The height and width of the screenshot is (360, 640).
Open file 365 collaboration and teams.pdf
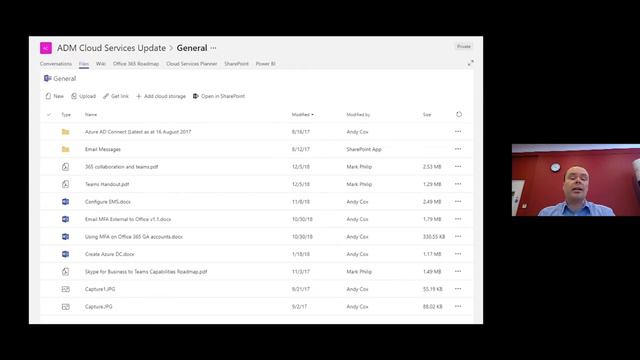tap(122, 167)
